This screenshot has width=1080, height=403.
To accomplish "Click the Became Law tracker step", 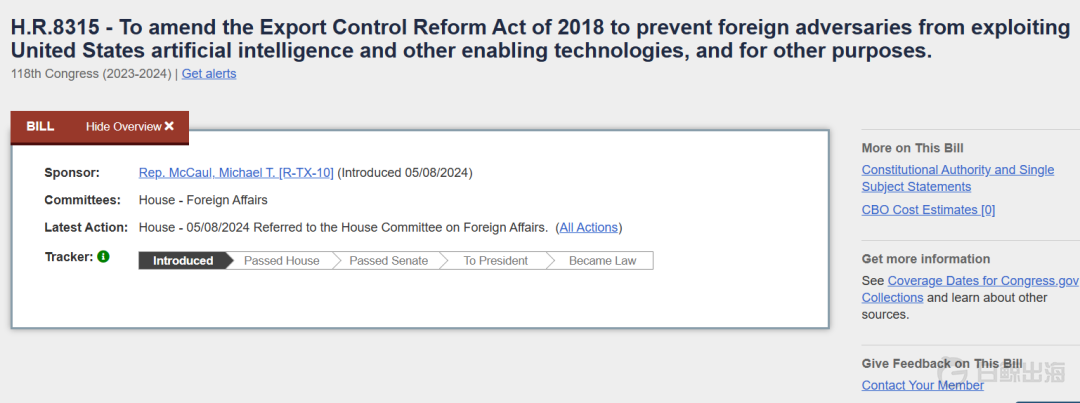I will click(603, 261).
